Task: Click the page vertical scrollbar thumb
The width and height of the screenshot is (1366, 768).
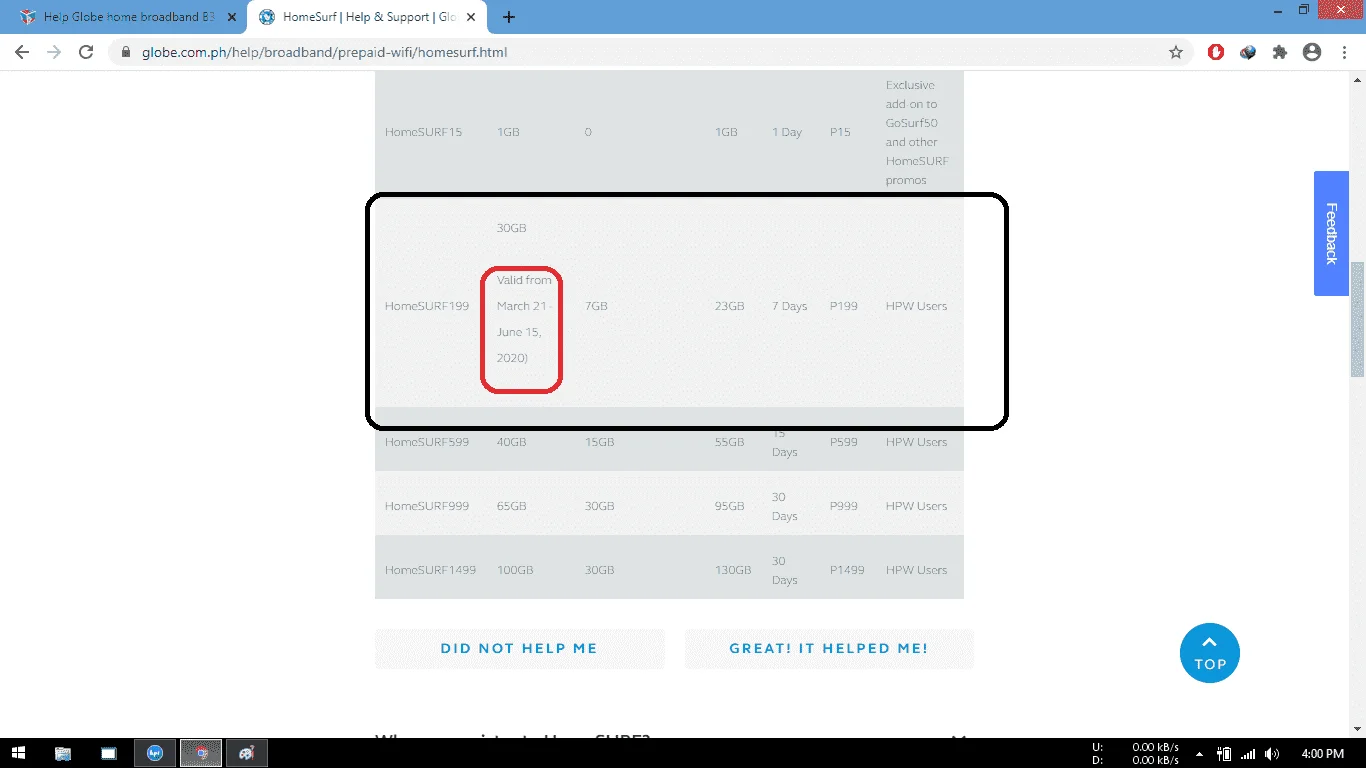Action: tap(1357, 320)
